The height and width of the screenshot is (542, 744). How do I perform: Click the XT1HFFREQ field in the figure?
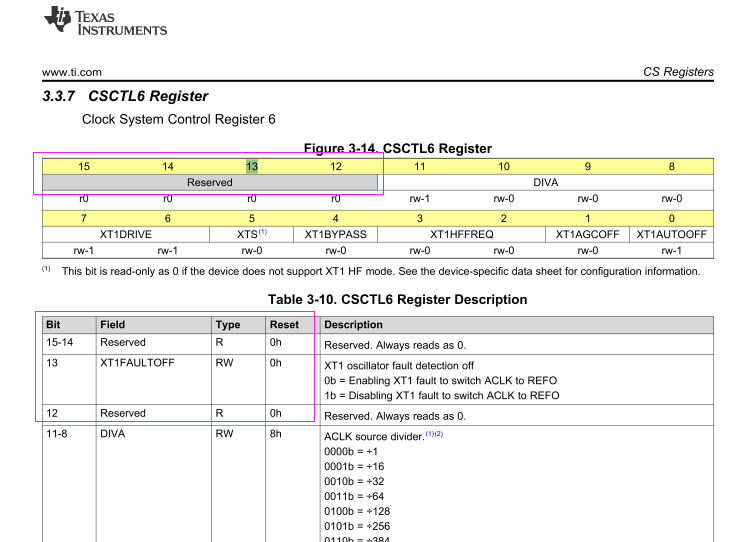point(462,234)
